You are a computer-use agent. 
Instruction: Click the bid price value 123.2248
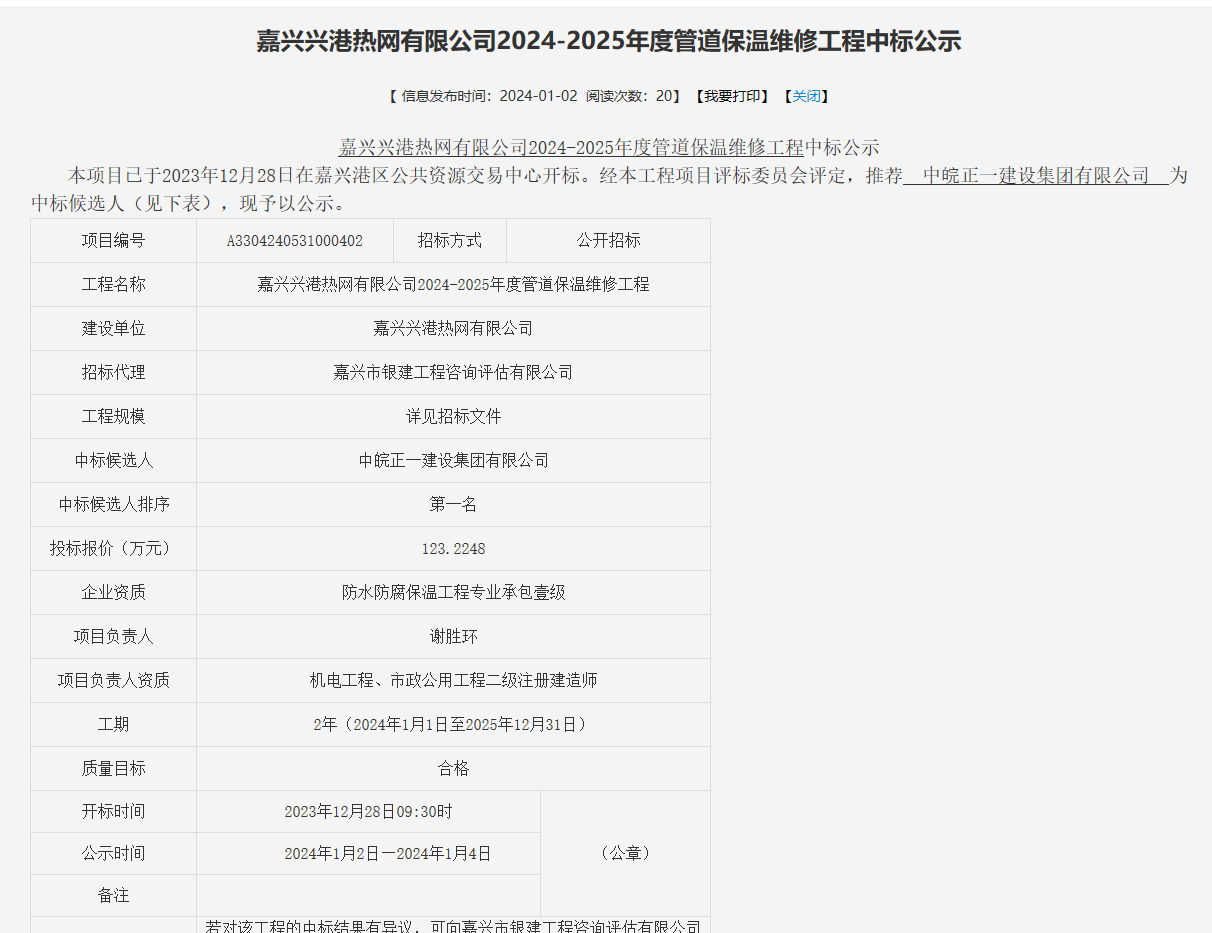pos(453,549)
